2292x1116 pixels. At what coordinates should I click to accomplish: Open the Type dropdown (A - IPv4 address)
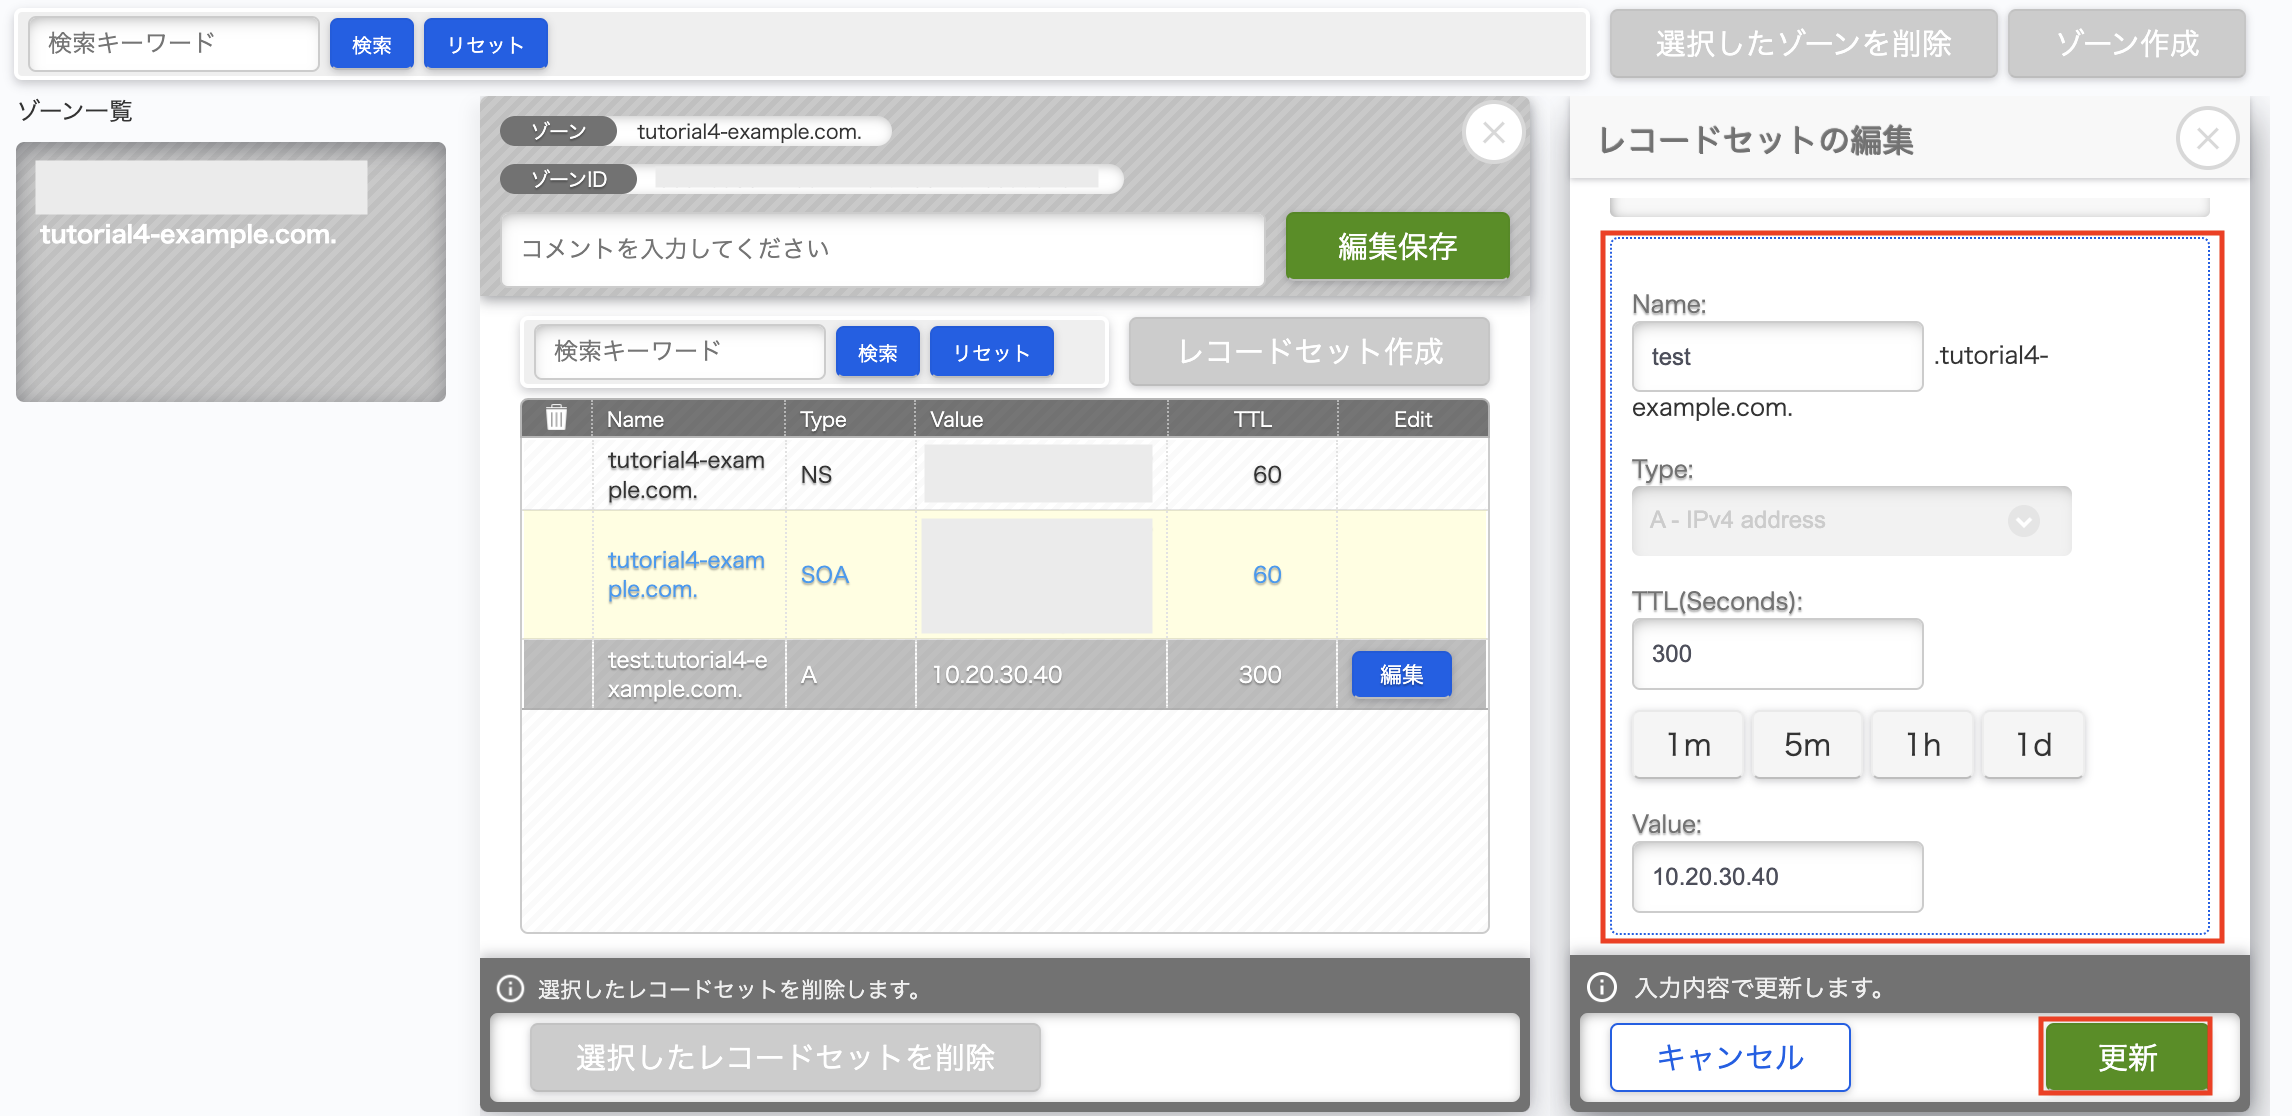tap(1850, 520)
